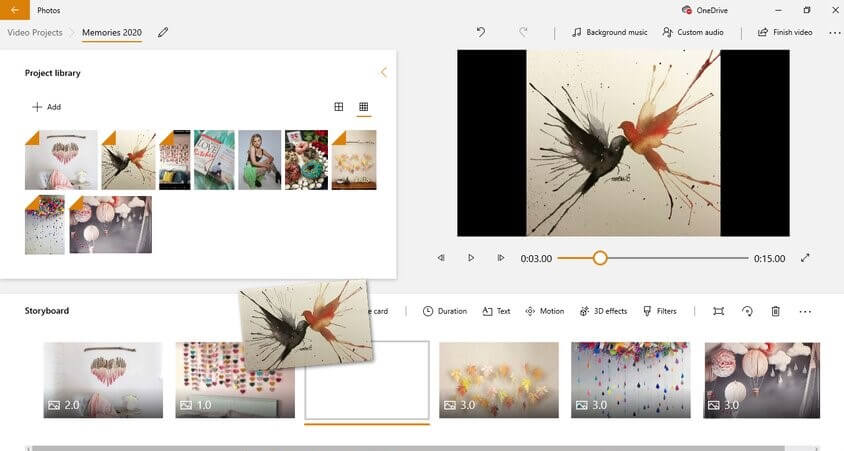
Task: Step forward one frame
Action: click(501, 258)
